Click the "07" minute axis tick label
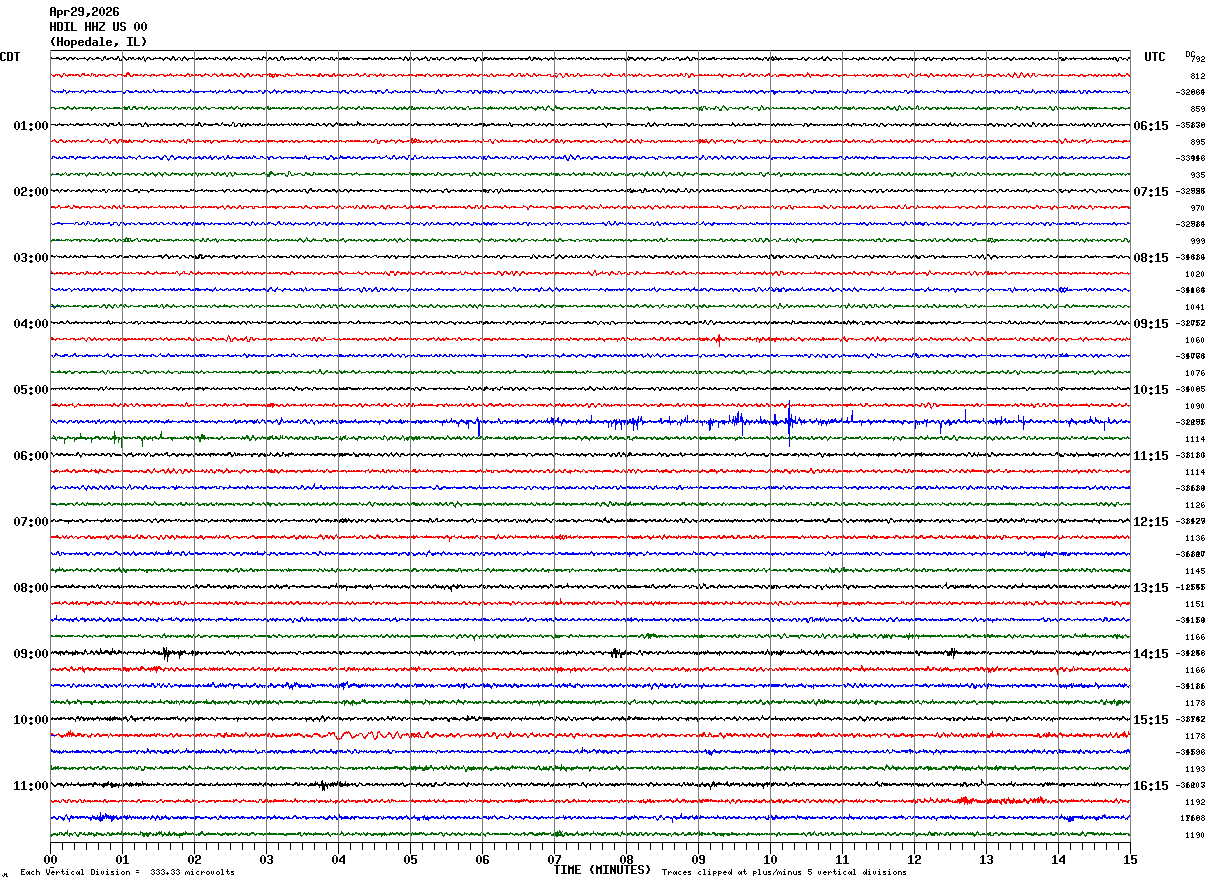The image size is (1210, 886). click(x=554, y=859)
